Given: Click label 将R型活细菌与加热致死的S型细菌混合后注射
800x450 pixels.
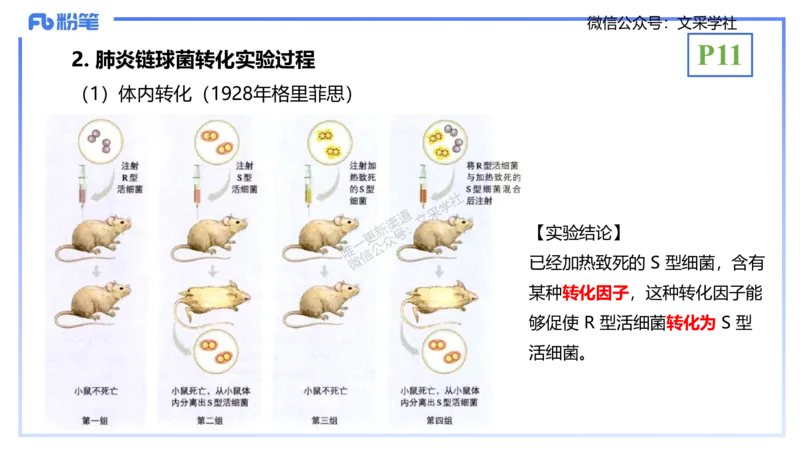Looking at the screenshot, I should (493, 183).
